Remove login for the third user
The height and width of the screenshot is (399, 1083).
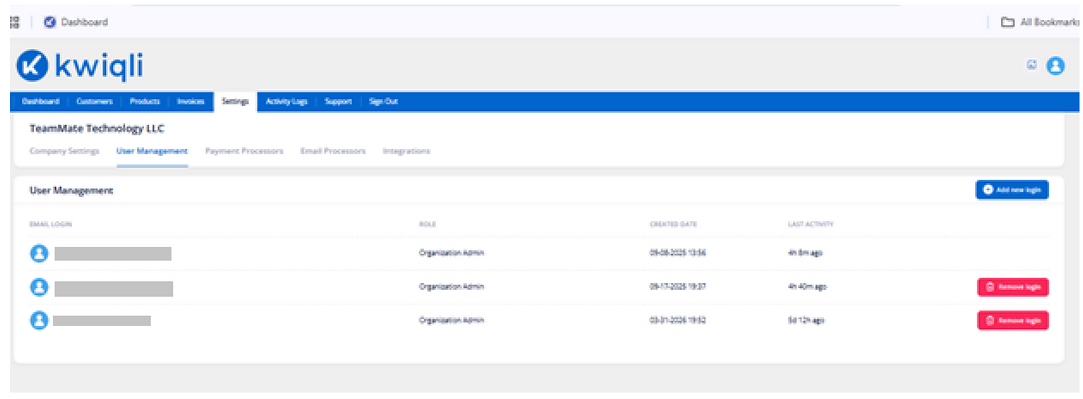(x=1013, y=320)
